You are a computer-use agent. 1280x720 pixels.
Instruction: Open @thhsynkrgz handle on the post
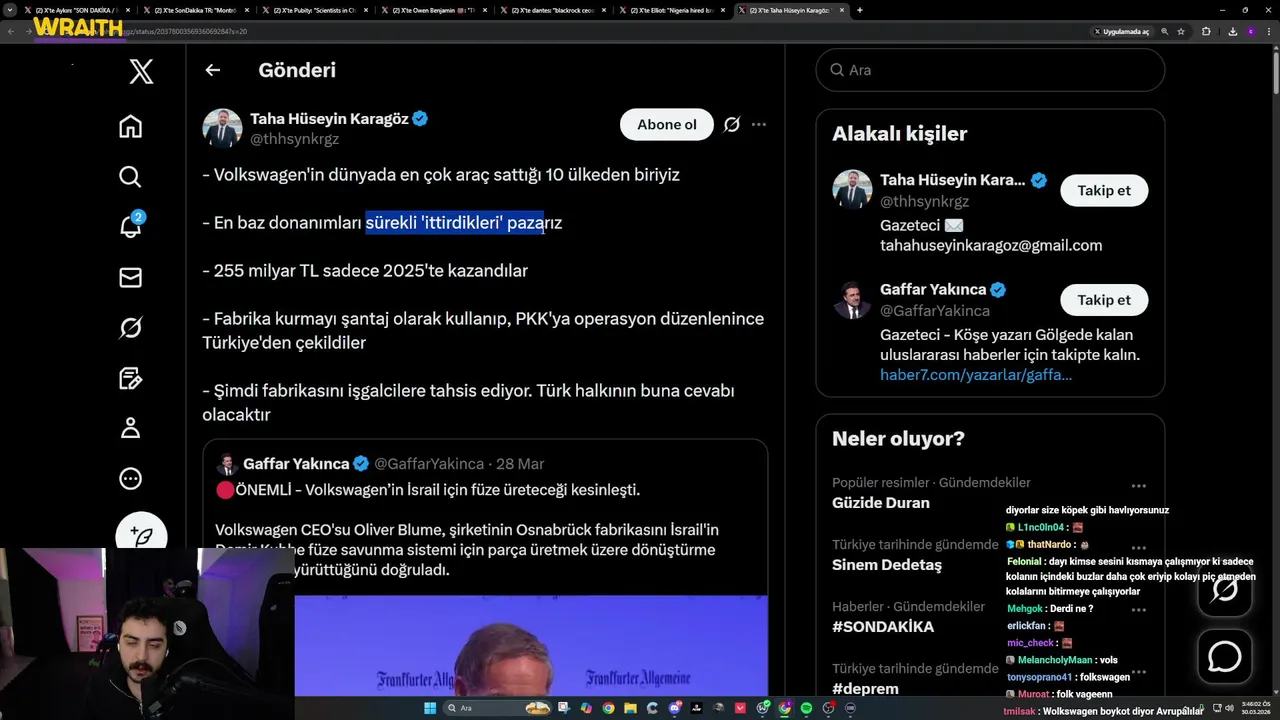coord(294,139)
